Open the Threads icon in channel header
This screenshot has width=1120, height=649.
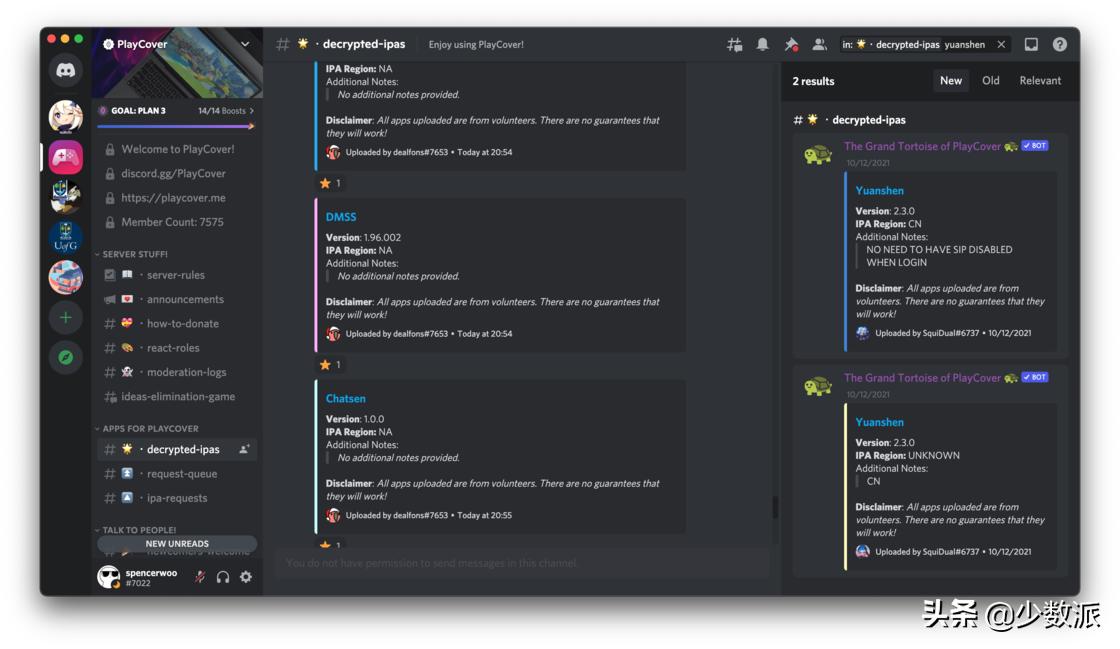click(735, 45)
